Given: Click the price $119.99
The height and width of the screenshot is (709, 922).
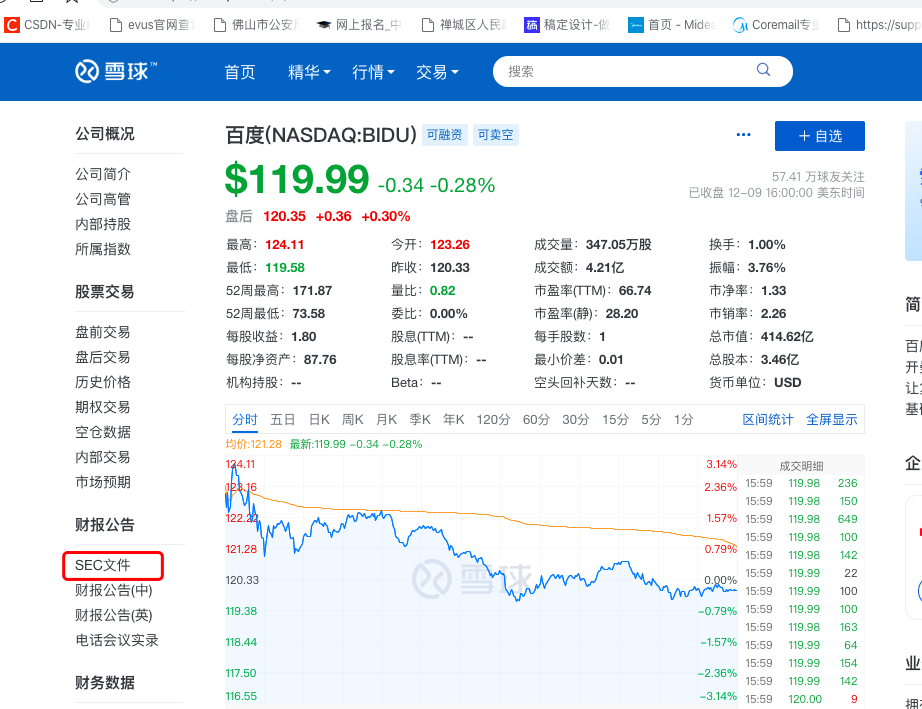Looking at the screenshot, I should pos(297,179).
